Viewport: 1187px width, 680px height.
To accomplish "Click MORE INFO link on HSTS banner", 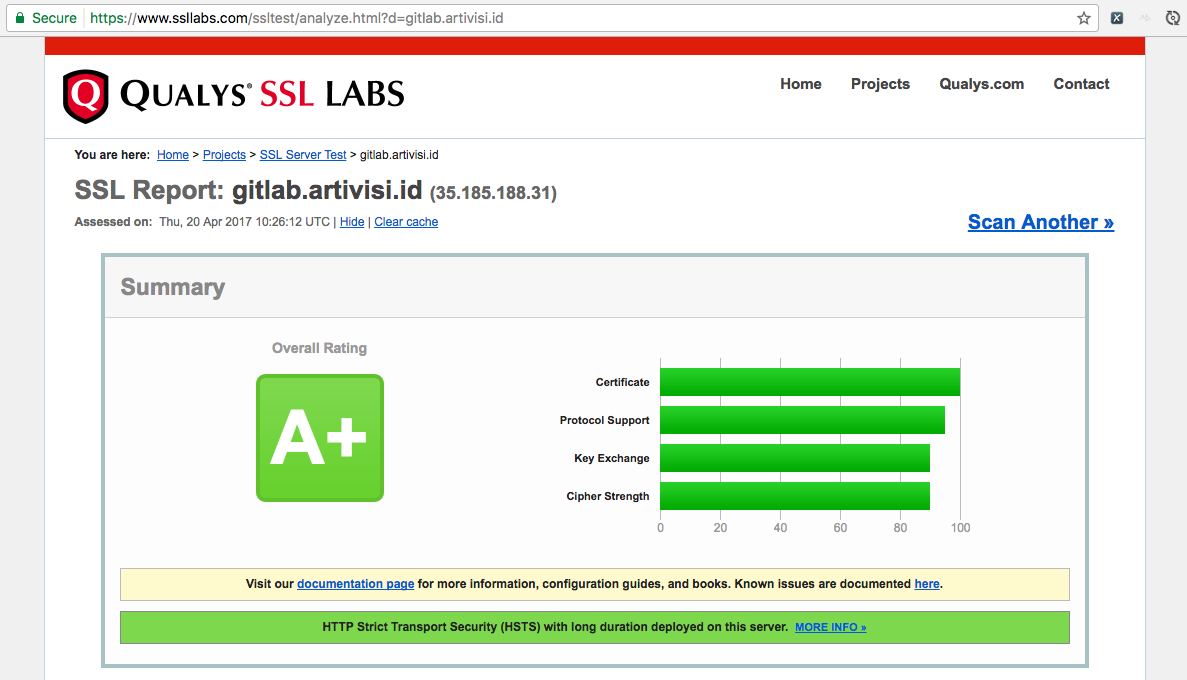I will point(830,627).
